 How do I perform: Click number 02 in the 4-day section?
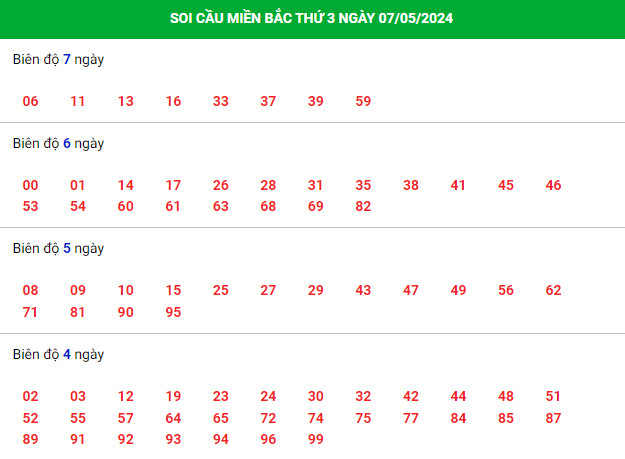click(x=30, y=396)
